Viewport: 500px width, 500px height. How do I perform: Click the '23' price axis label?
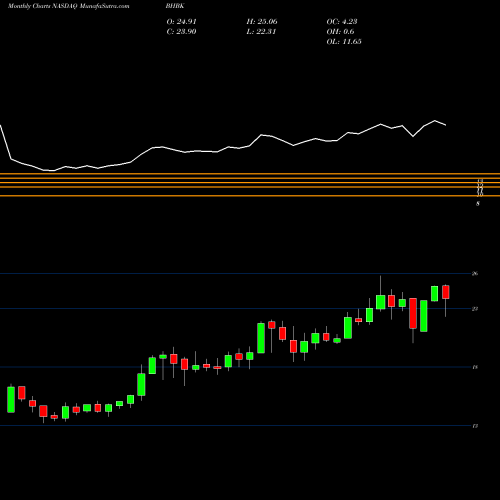click(x=475, y=309)
